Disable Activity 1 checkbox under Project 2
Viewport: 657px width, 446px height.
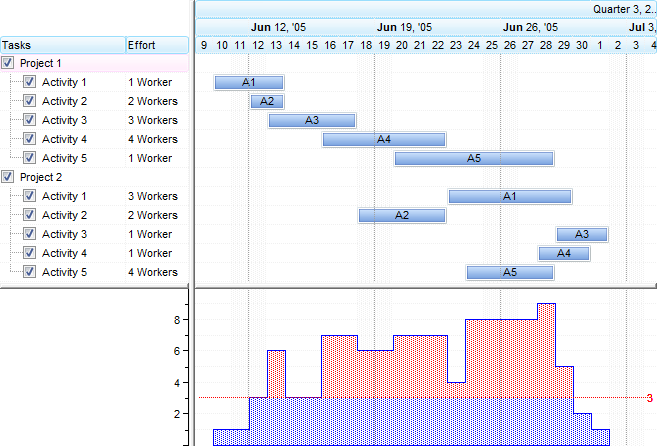pos(29,196)
